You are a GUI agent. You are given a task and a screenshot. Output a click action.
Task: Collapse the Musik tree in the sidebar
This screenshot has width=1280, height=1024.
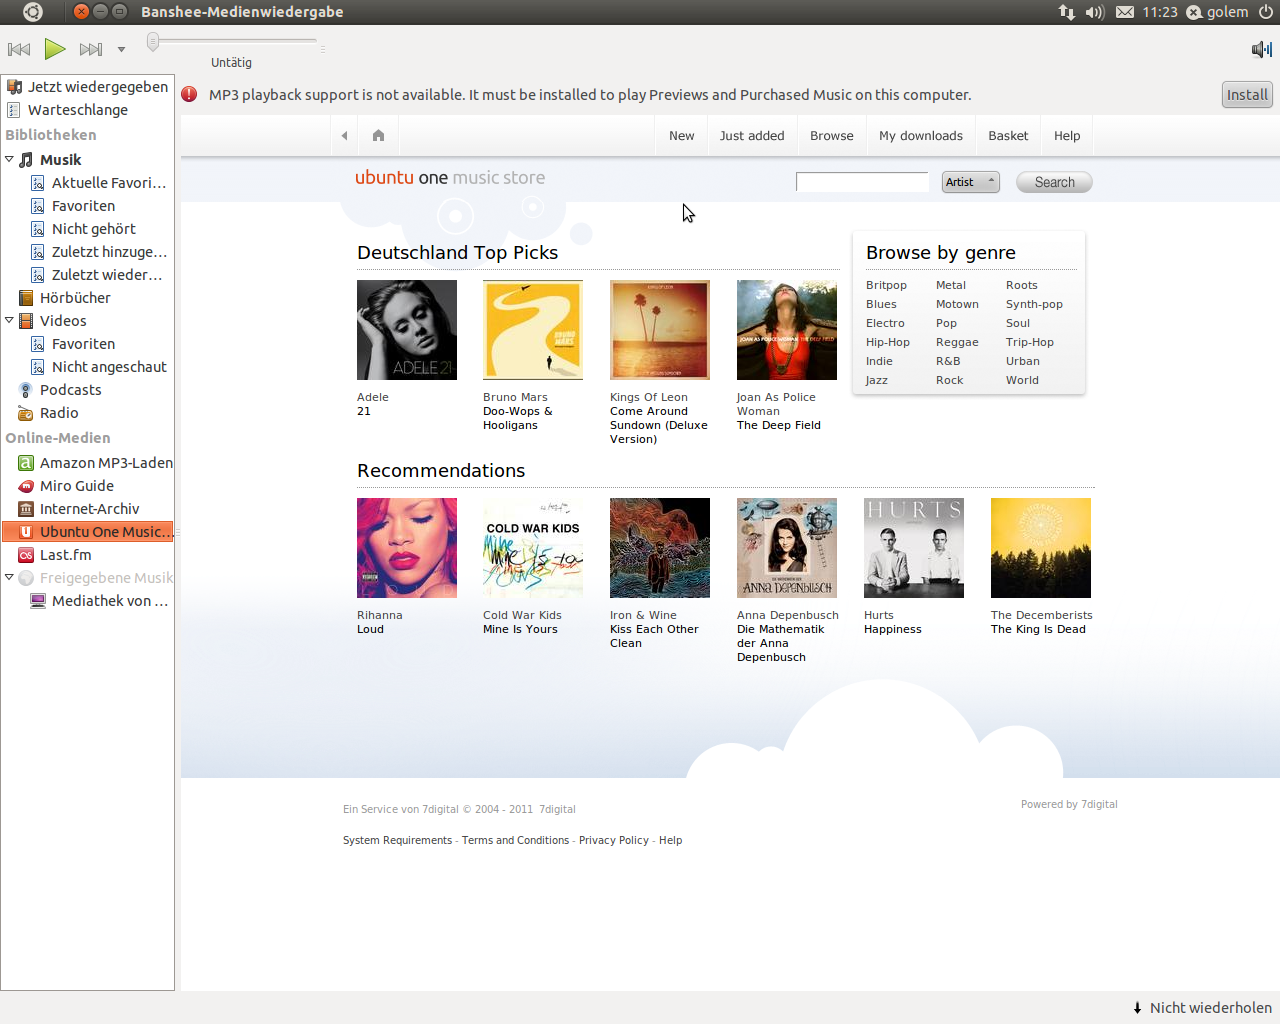(10, 159)
